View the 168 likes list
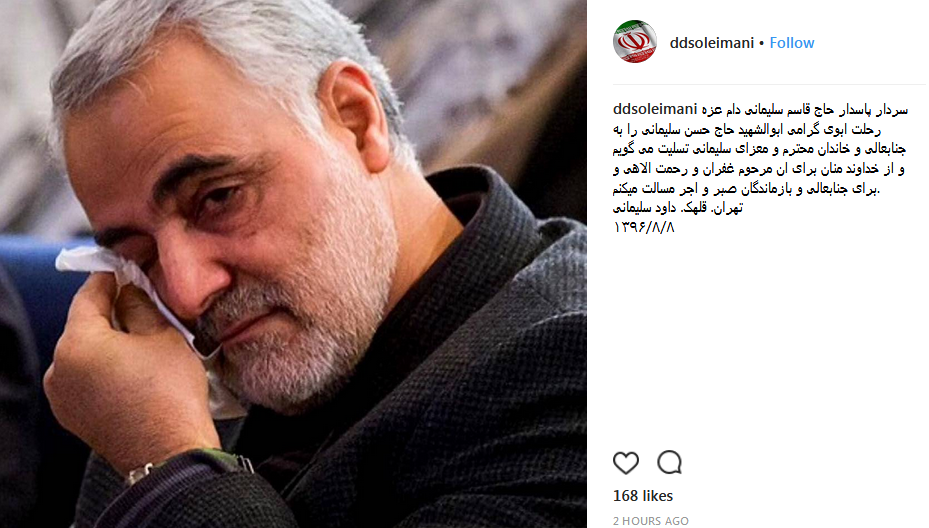Image resolution: width=929 pixels, height=528 pixels. [x=643, y=495]
